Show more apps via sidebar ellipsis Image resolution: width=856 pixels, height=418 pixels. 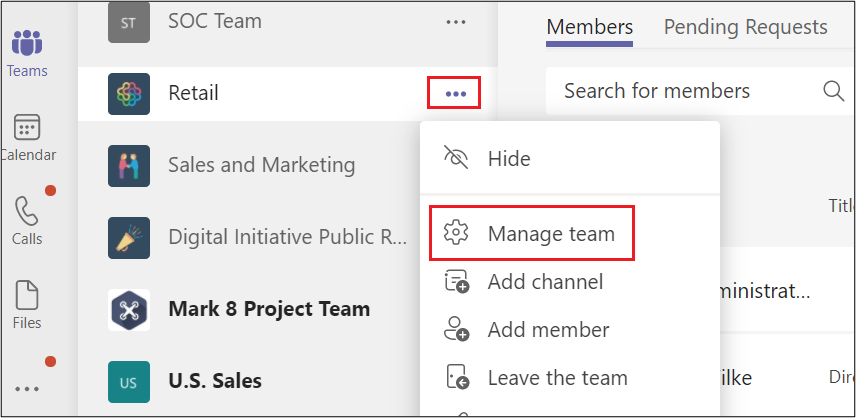27,389
